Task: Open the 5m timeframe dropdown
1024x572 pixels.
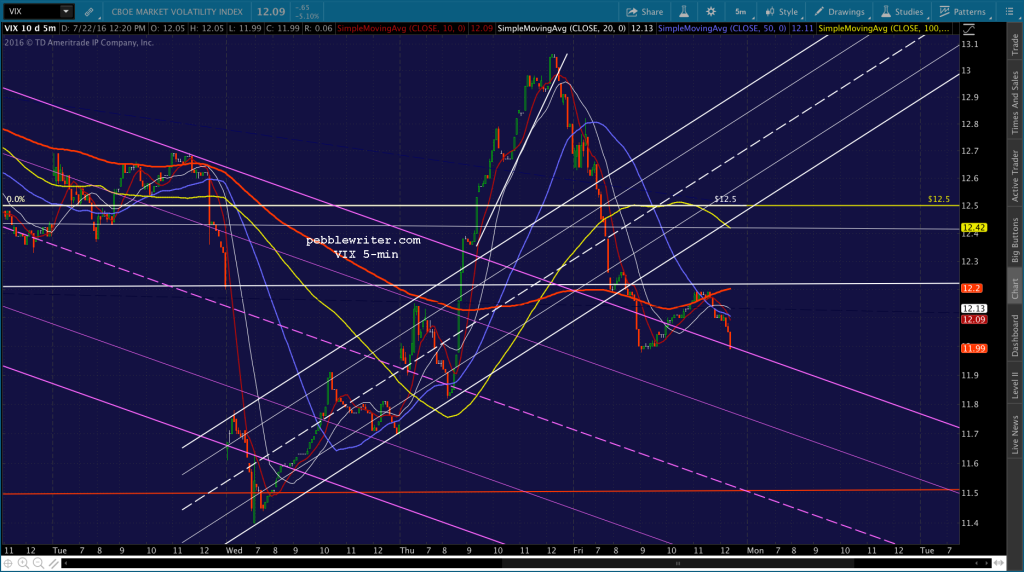Action: point(742,12)
